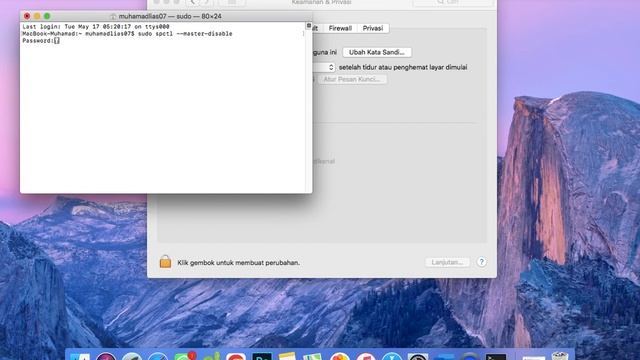Open Terminal icon in the Dock

pos(496,357)
